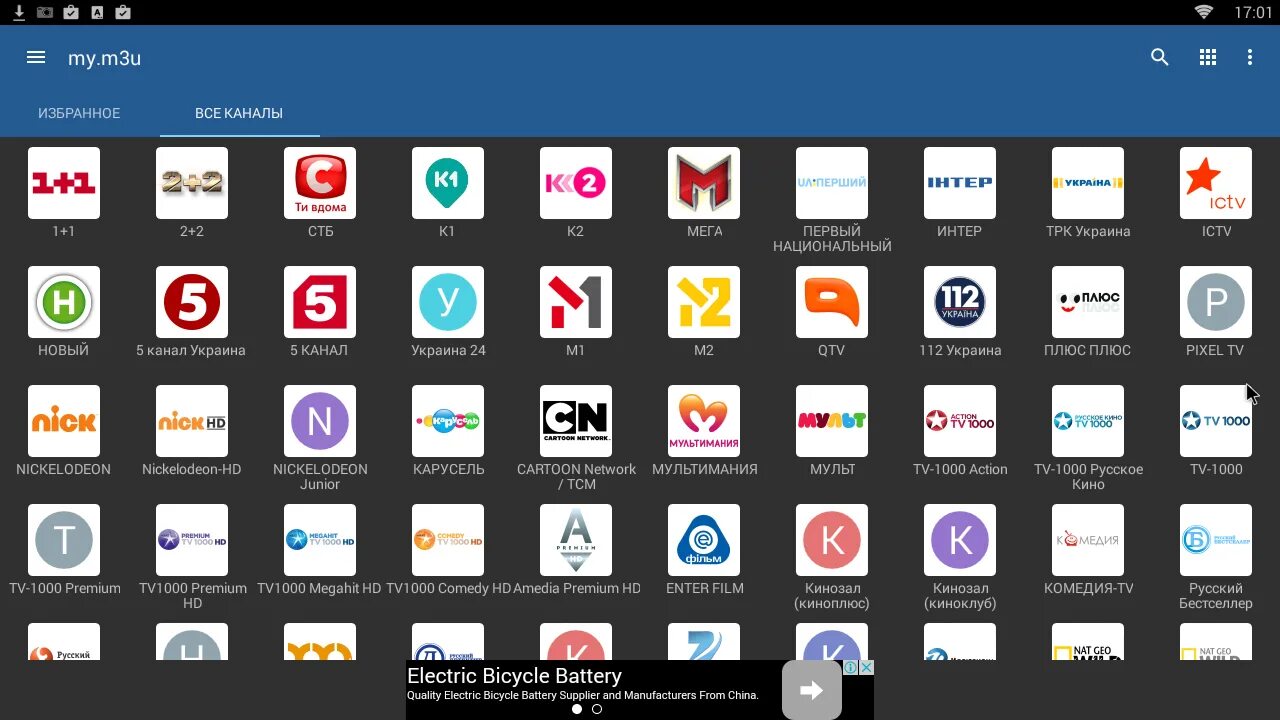The height and width of the screenshot is (720, 1280).
Task: Launch the СТБ channel
Action: click(320, 183)
